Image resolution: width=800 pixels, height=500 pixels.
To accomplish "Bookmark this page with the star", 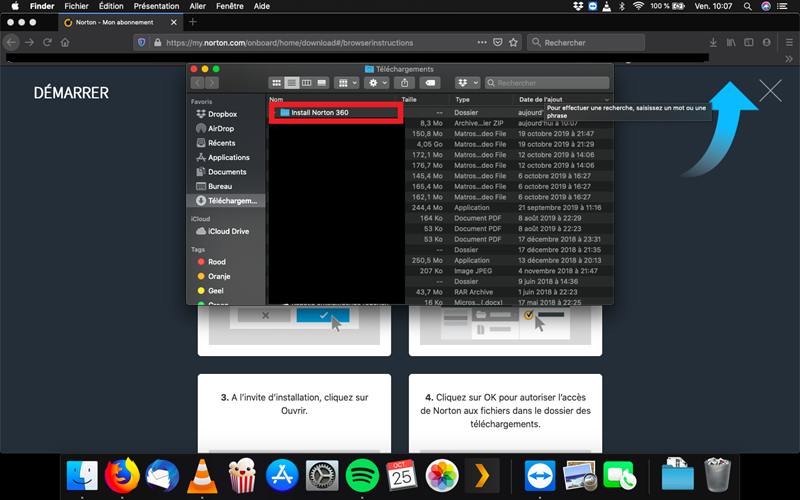I will tap(513, 42).
